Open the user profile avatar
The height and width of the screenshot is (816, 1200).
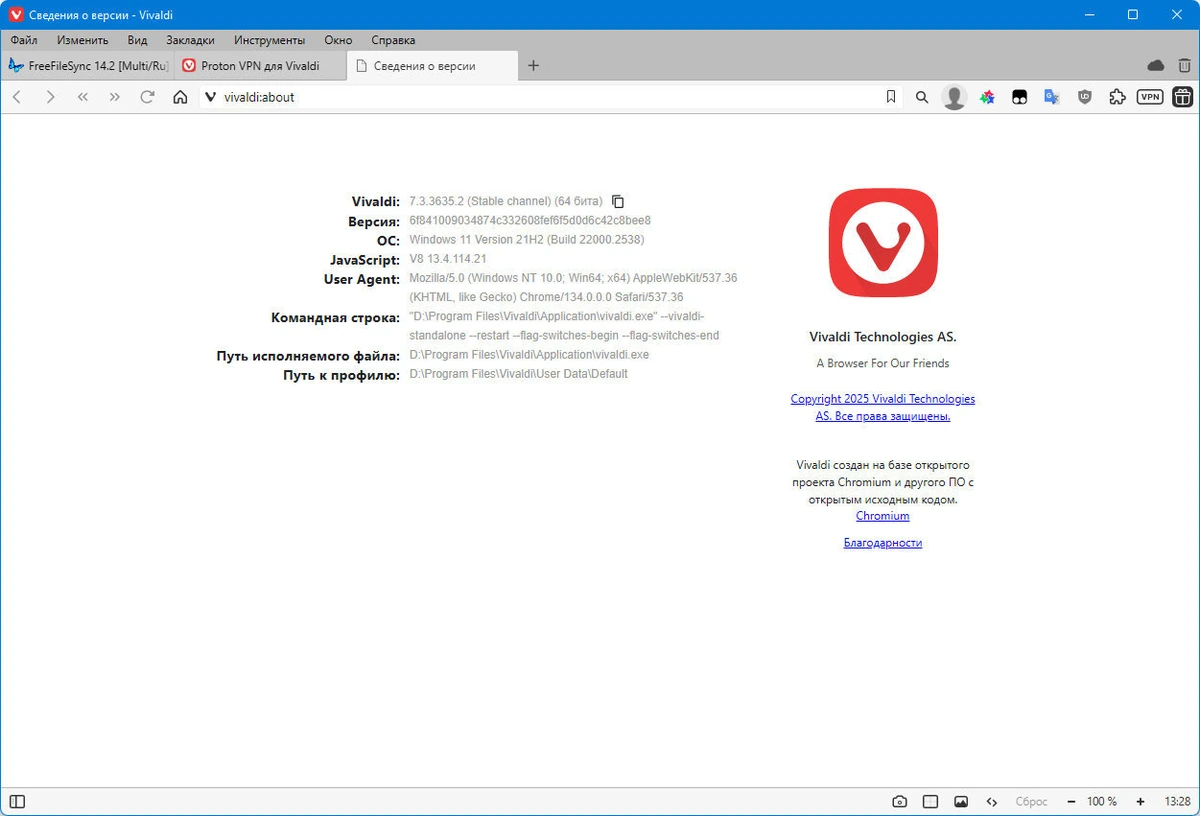click(x=955, y=97)
